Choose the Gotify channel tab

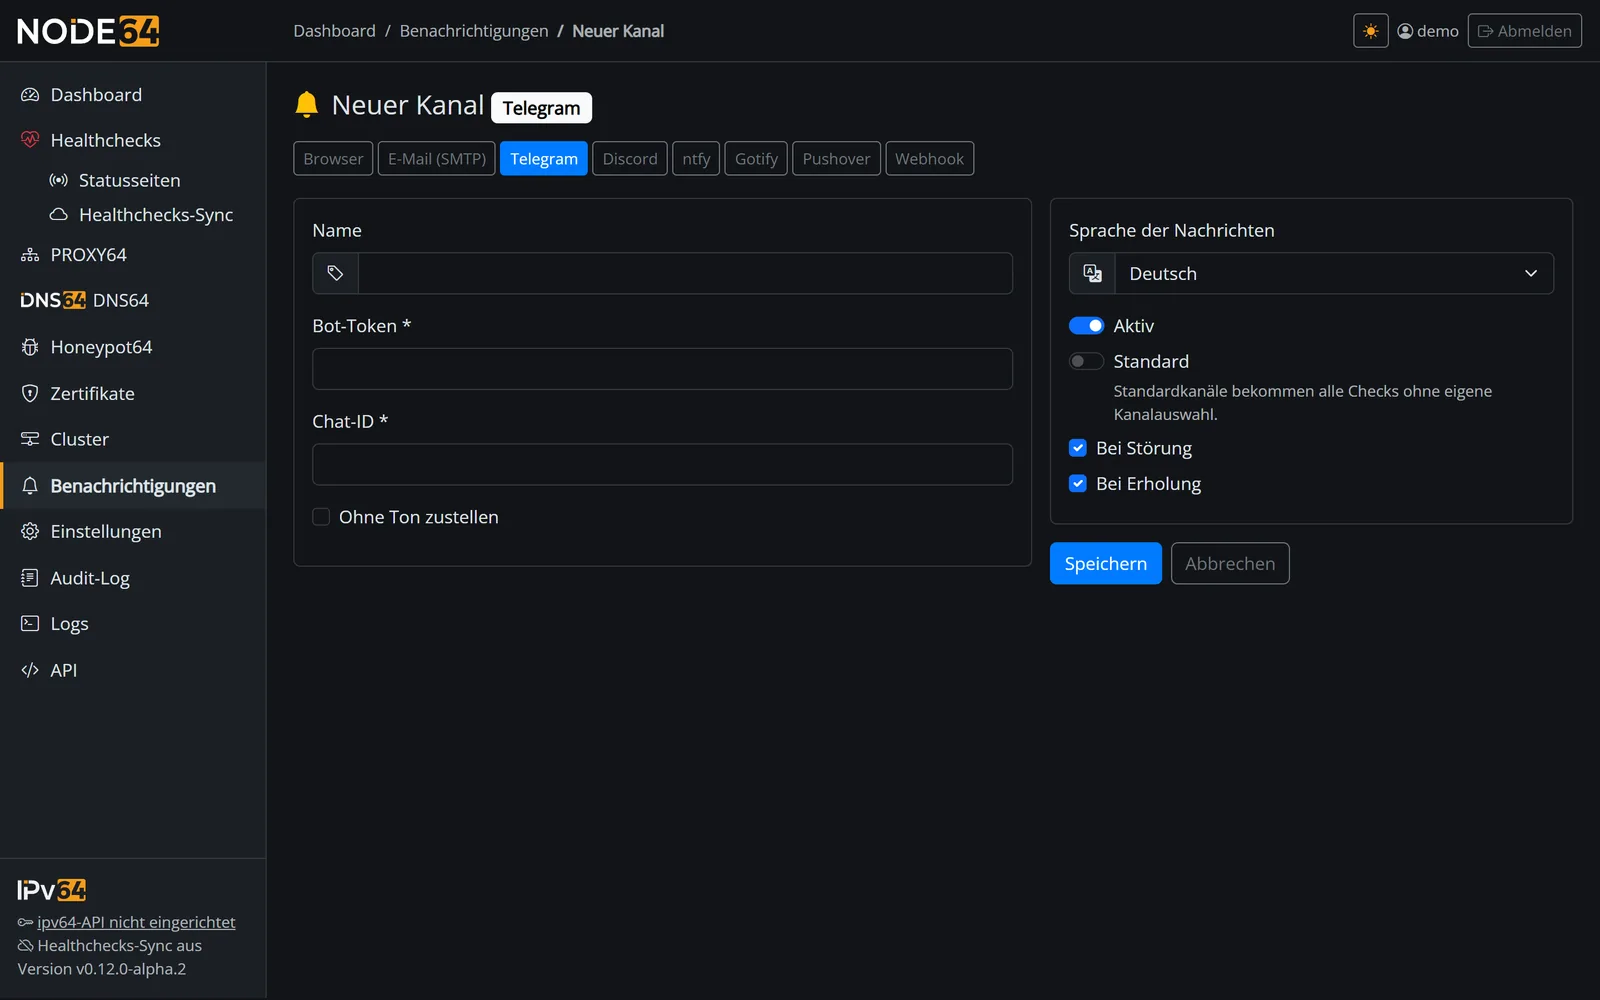756,158
